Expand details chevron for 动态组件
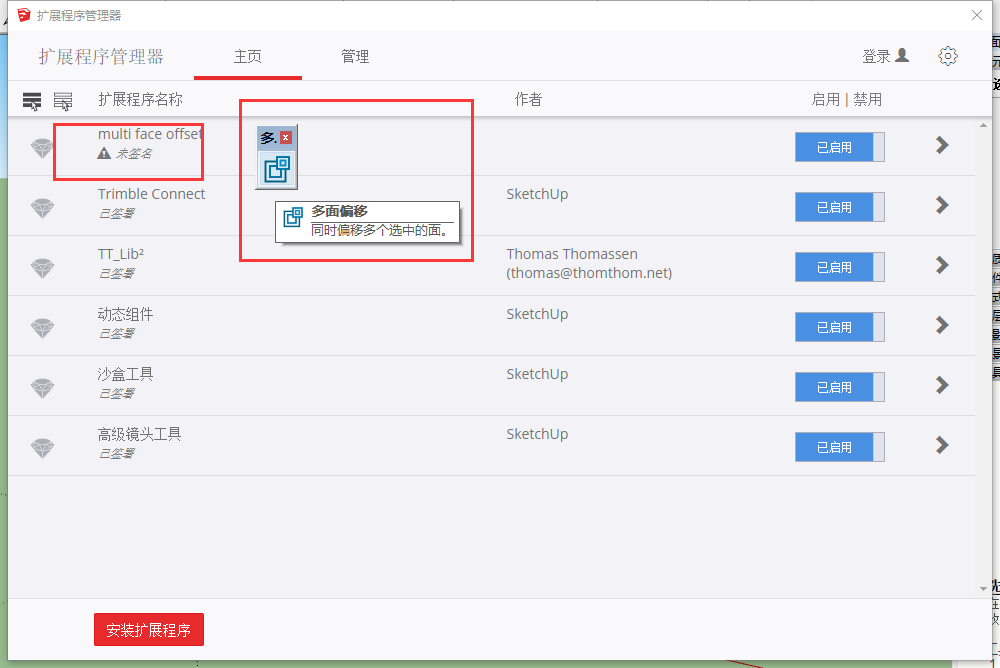The image size is (1000, 668). (x=942, y=325)
